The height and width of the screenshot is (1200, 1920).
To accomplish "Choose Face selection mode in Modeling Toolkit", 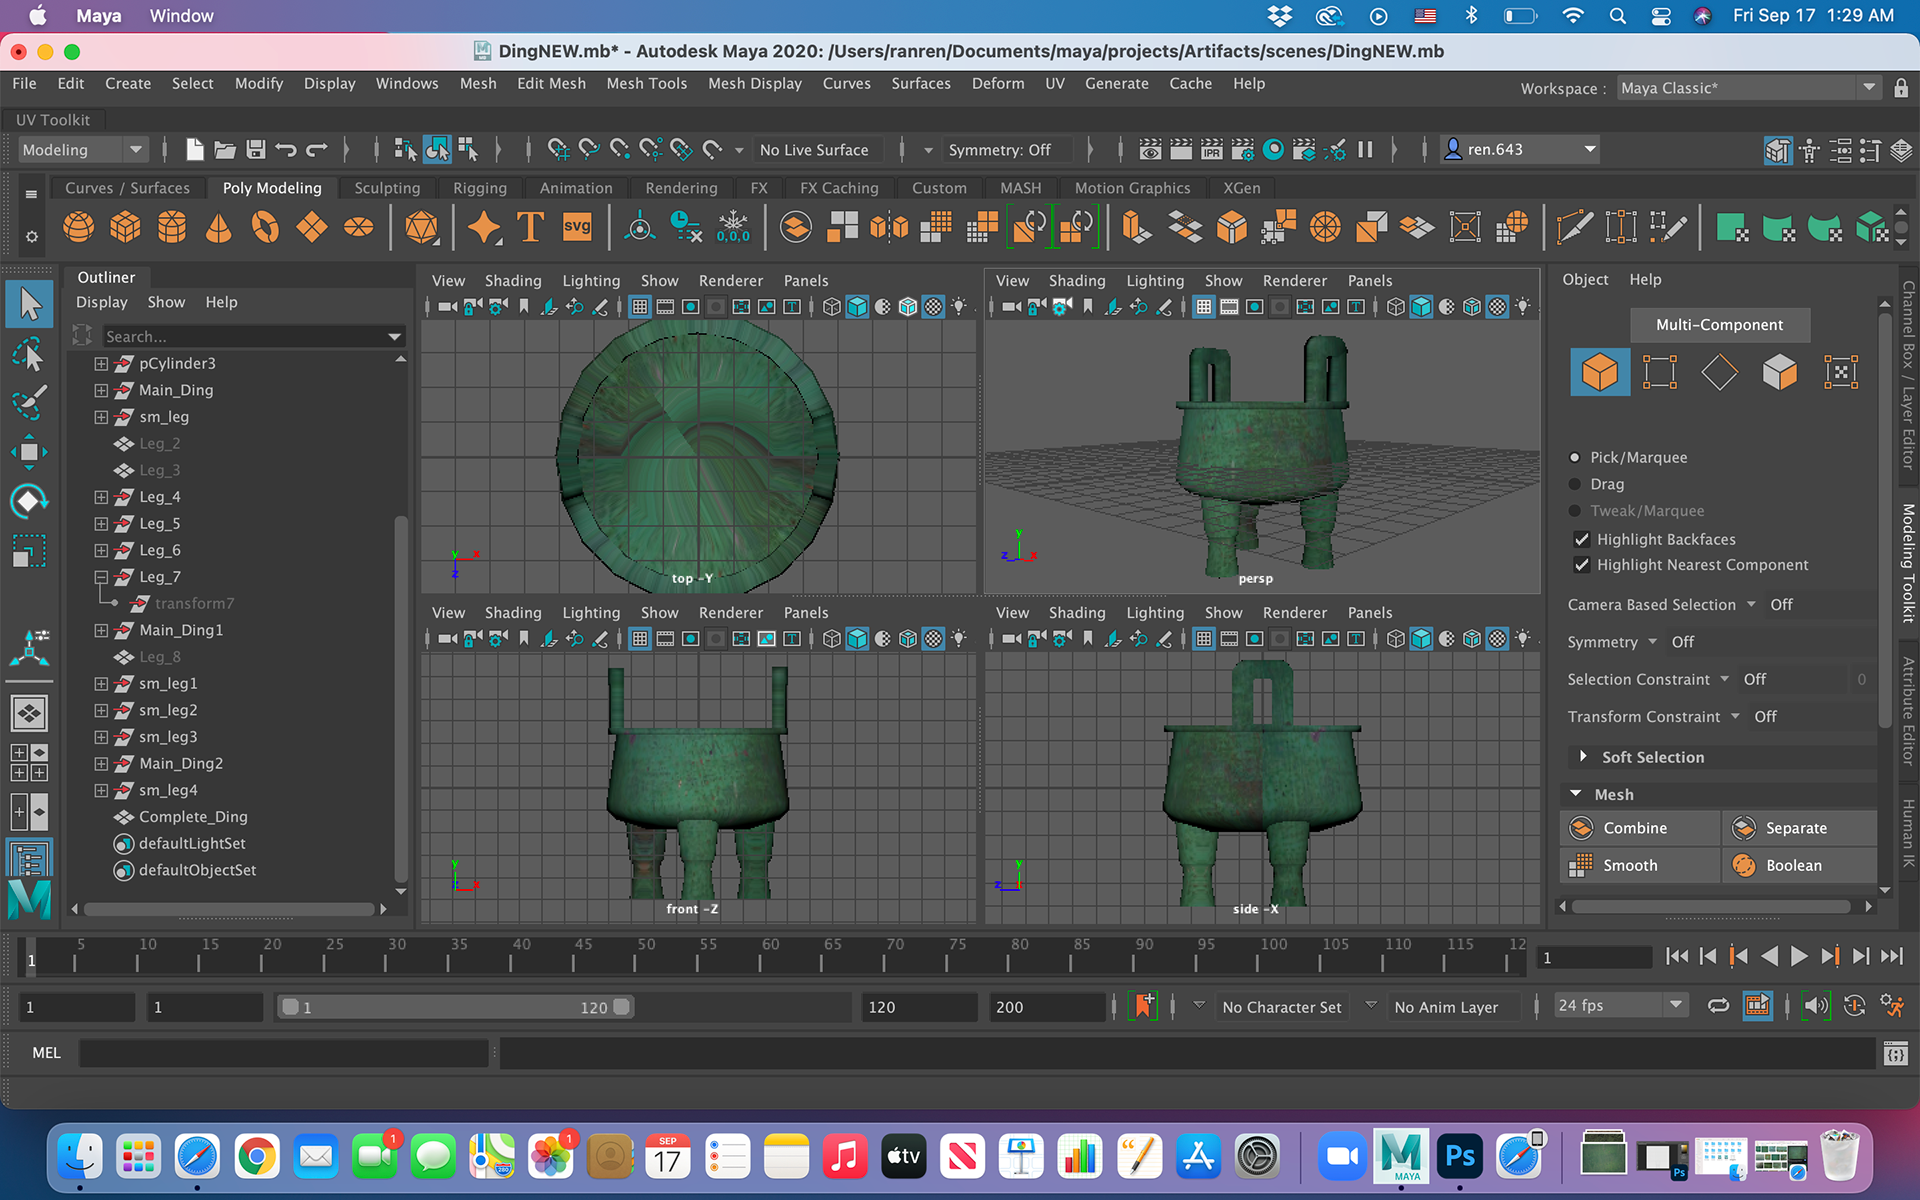I will point(1780,372).
